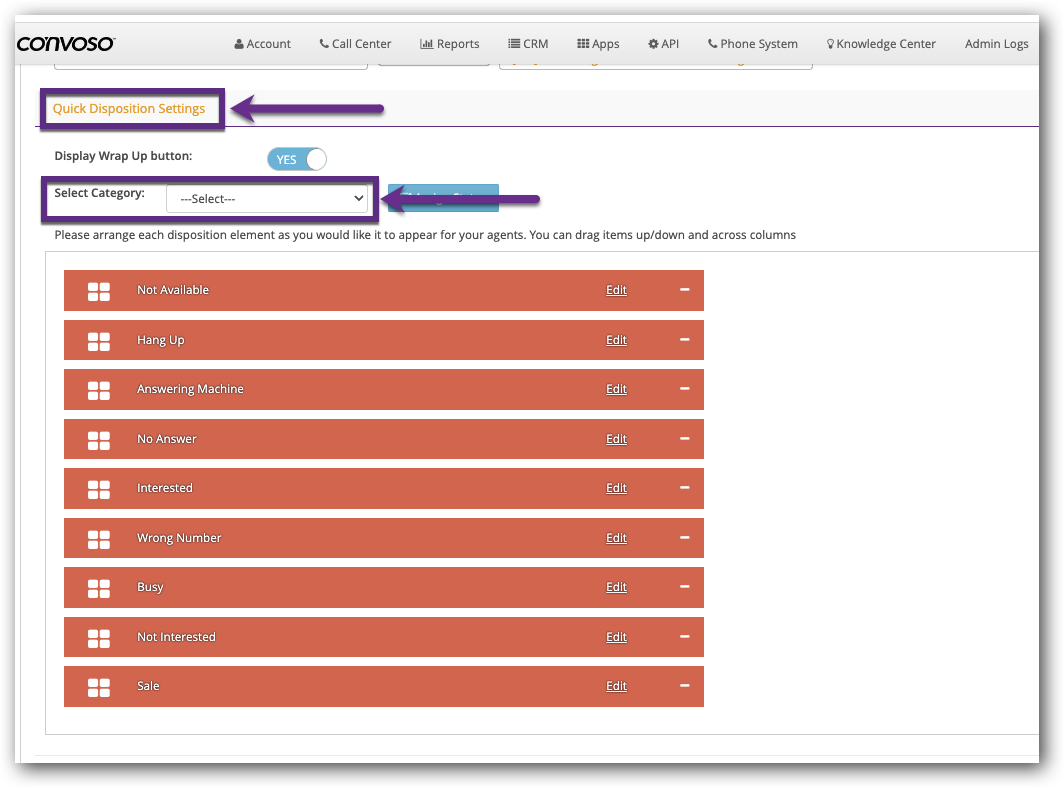Image resolution: width=1064 pixels, height=788 pixels.
Task: Edit the Busy disposition
Action: tap(616, 586)
